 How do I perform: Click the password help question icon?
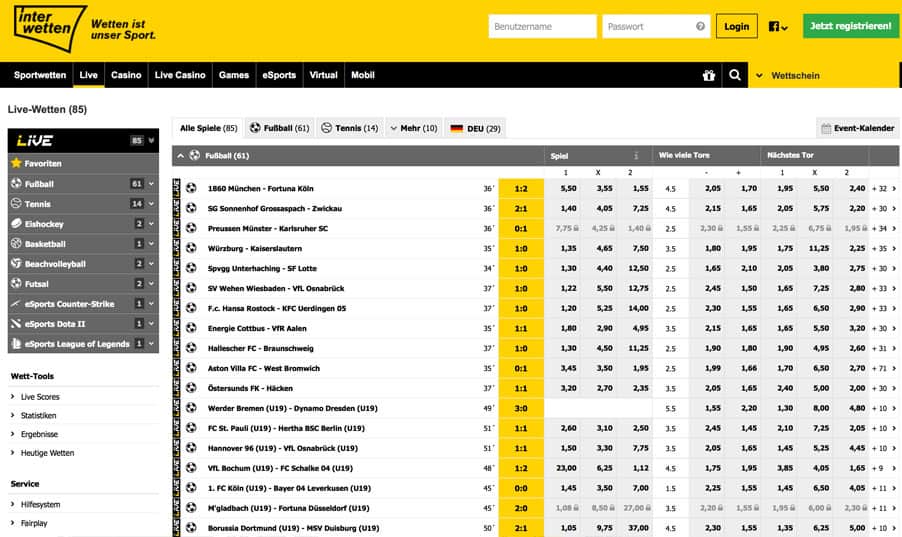coord(700,26)
